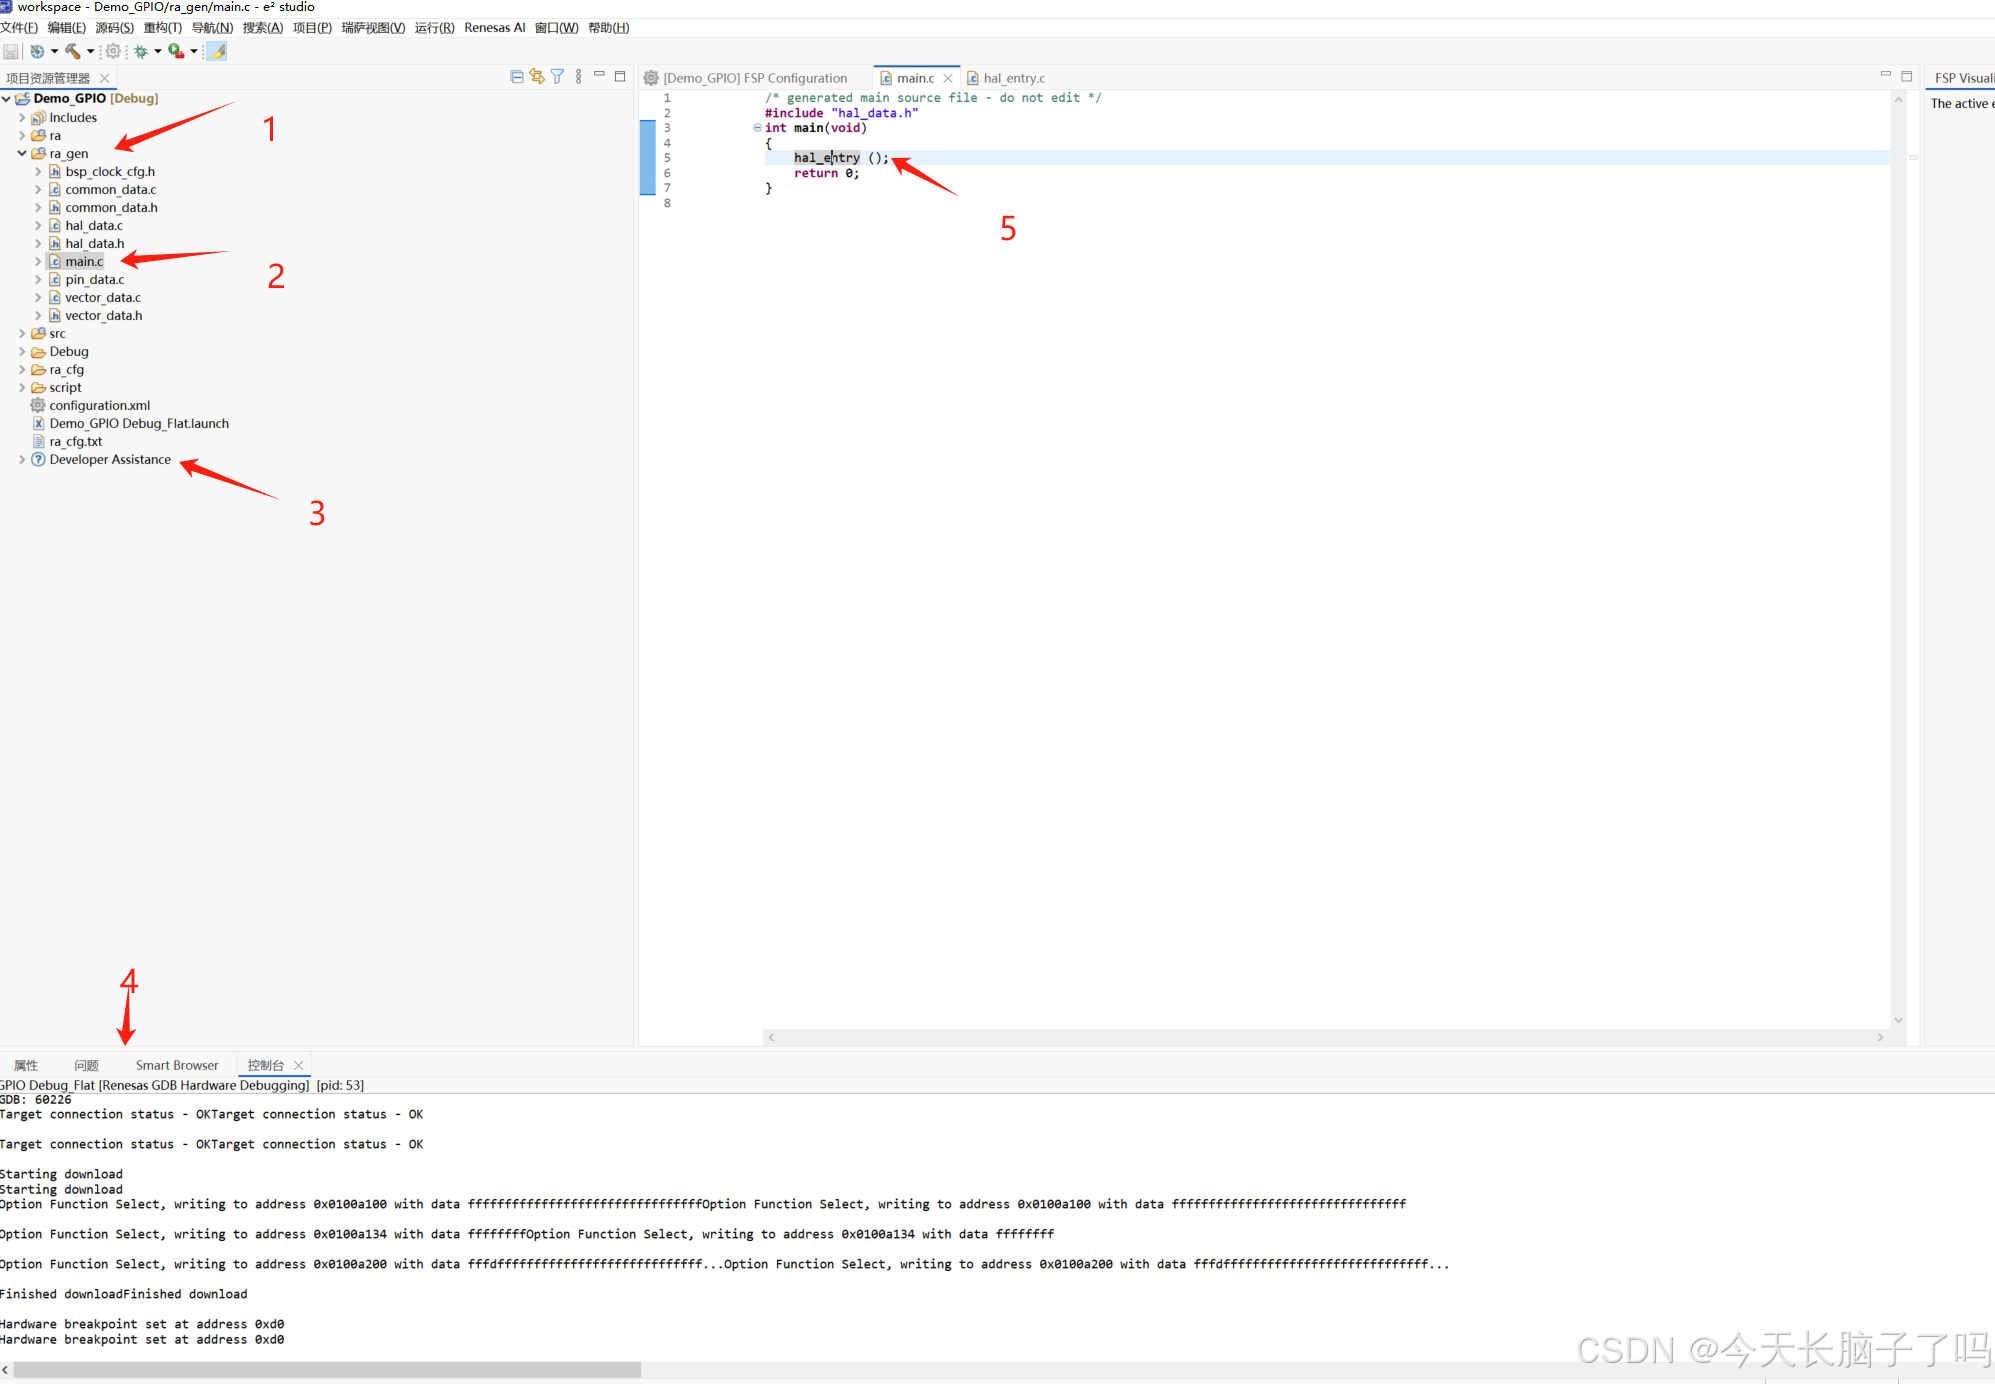Open the project explorer filter funnel icon
Screen dimensions: 1995x1384
coord(557,77)
